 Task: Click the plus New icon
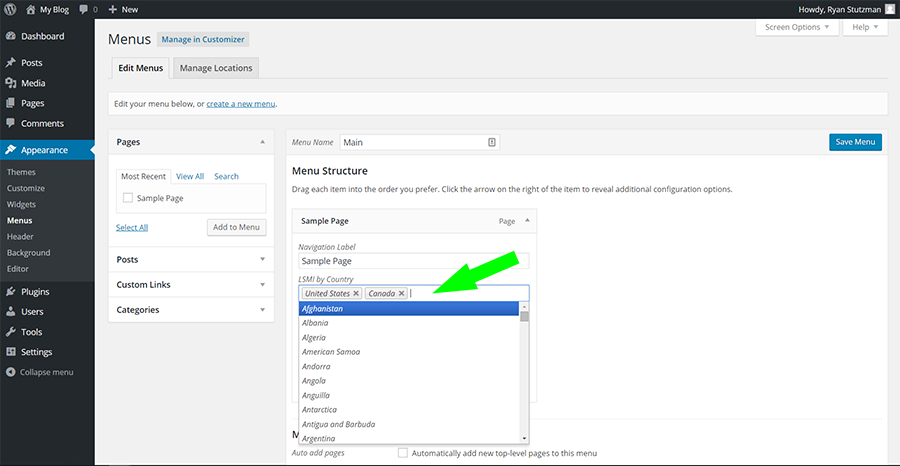click(112, 9)
